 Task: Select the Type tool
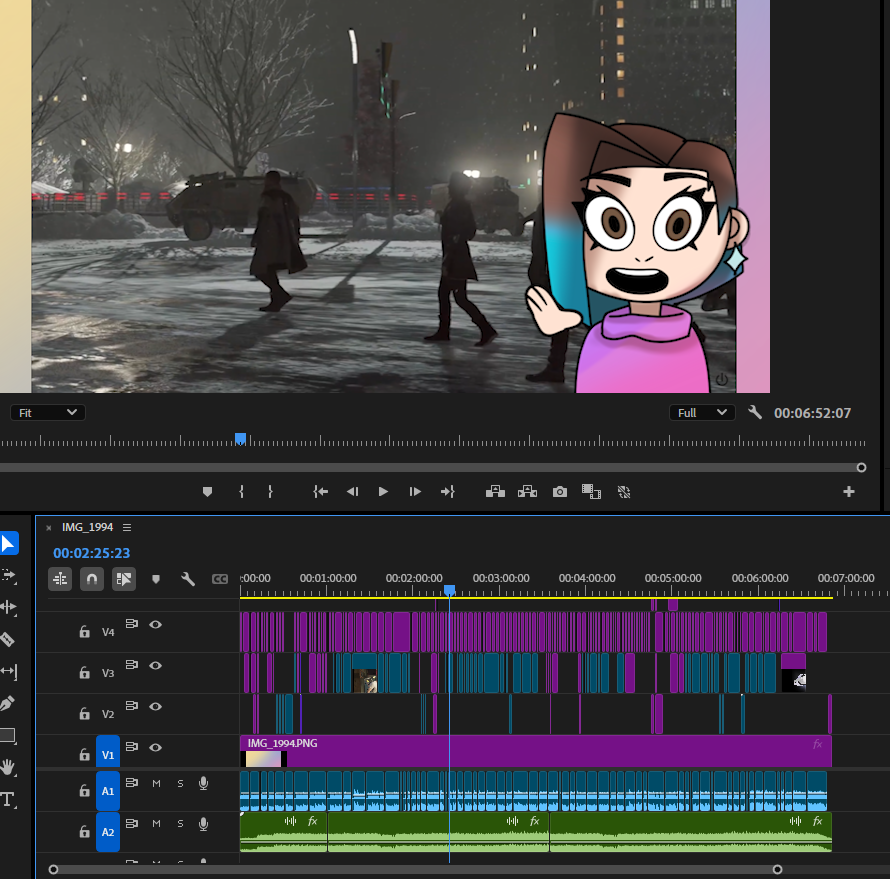pos(8,800)
